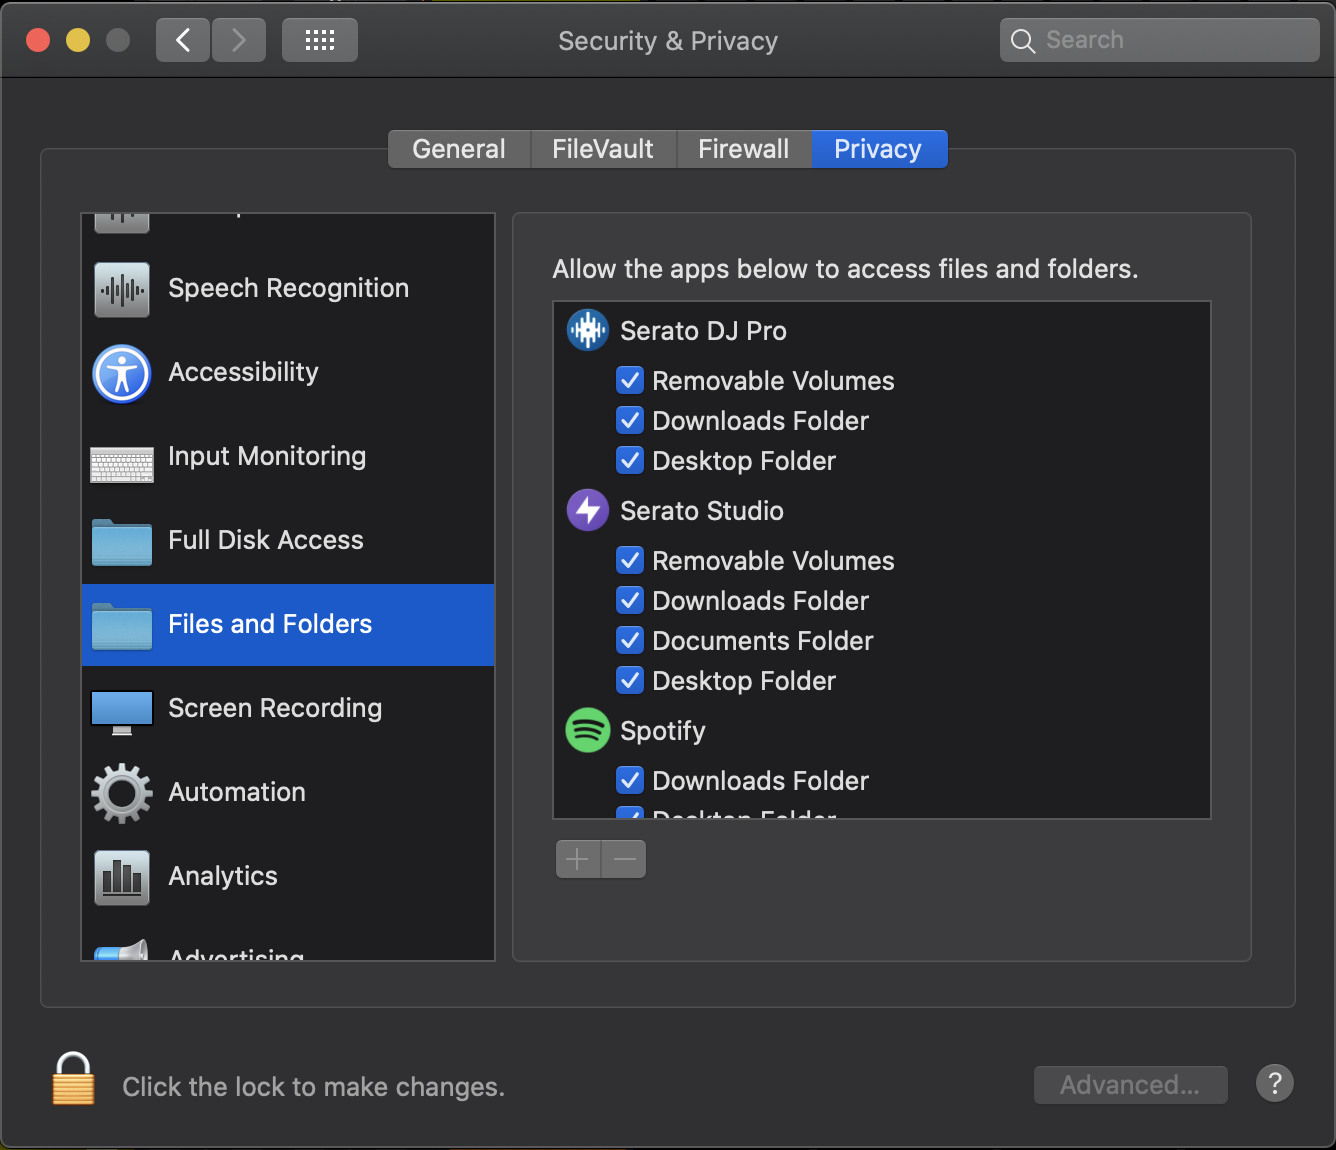Click the Spotify app icon
Screen dimensions: 1336x1150
point(588,730)
